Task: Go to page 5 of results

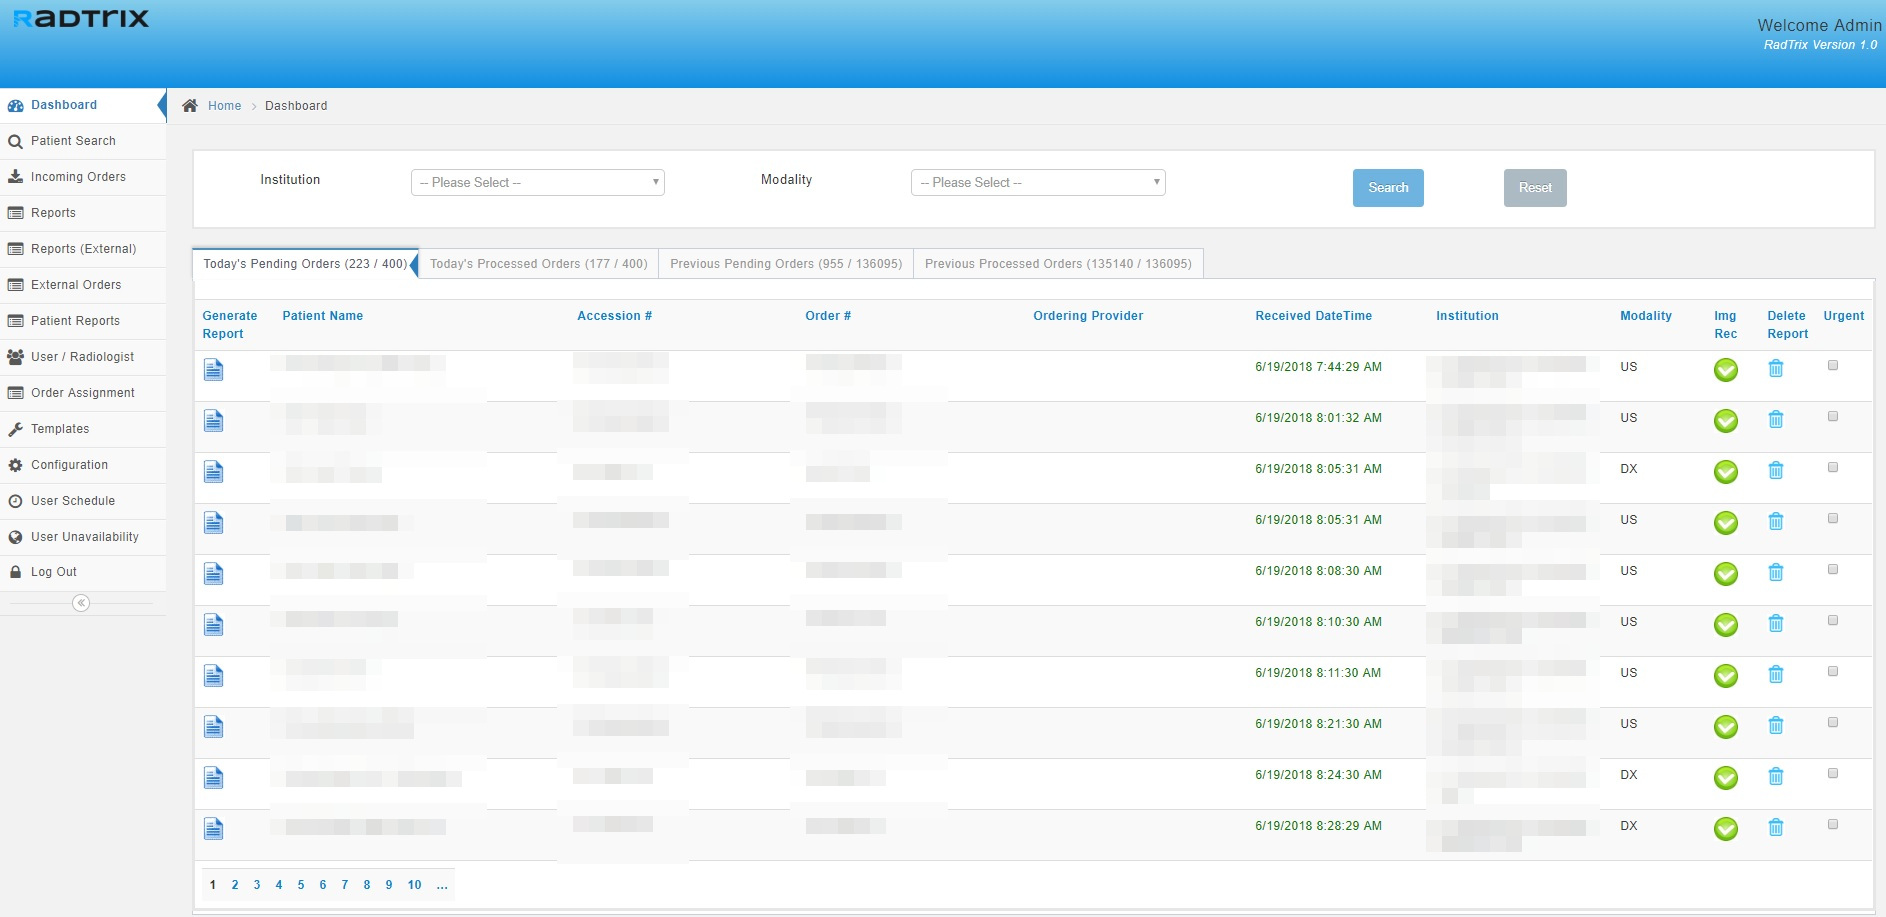Action: [301, 885]
